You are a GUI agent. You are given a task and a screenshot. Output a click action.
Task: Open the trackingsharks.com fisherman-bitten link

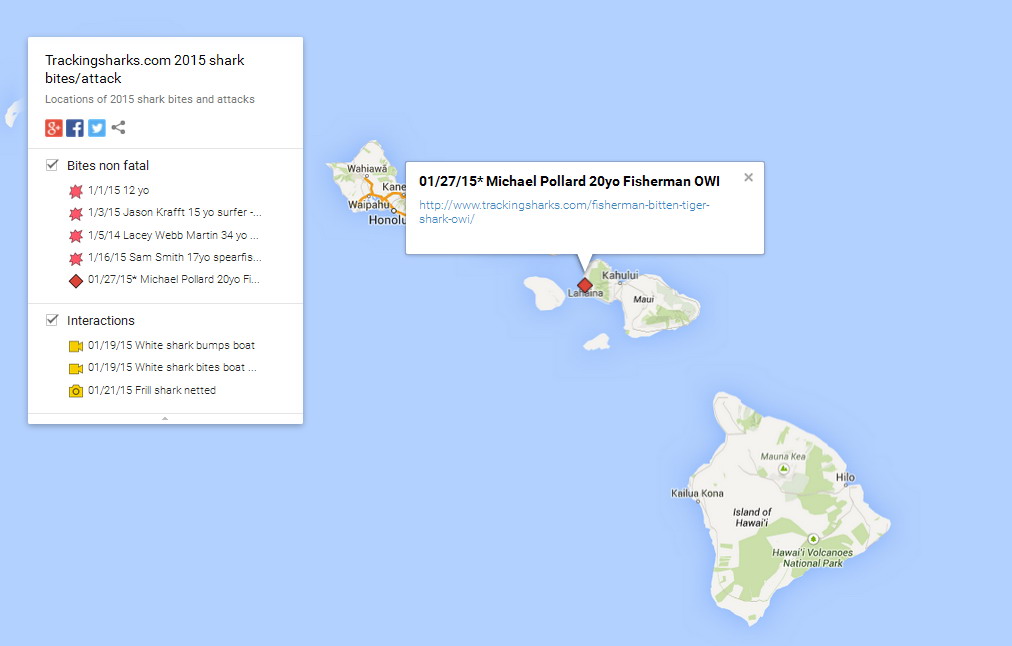point(564,212)
